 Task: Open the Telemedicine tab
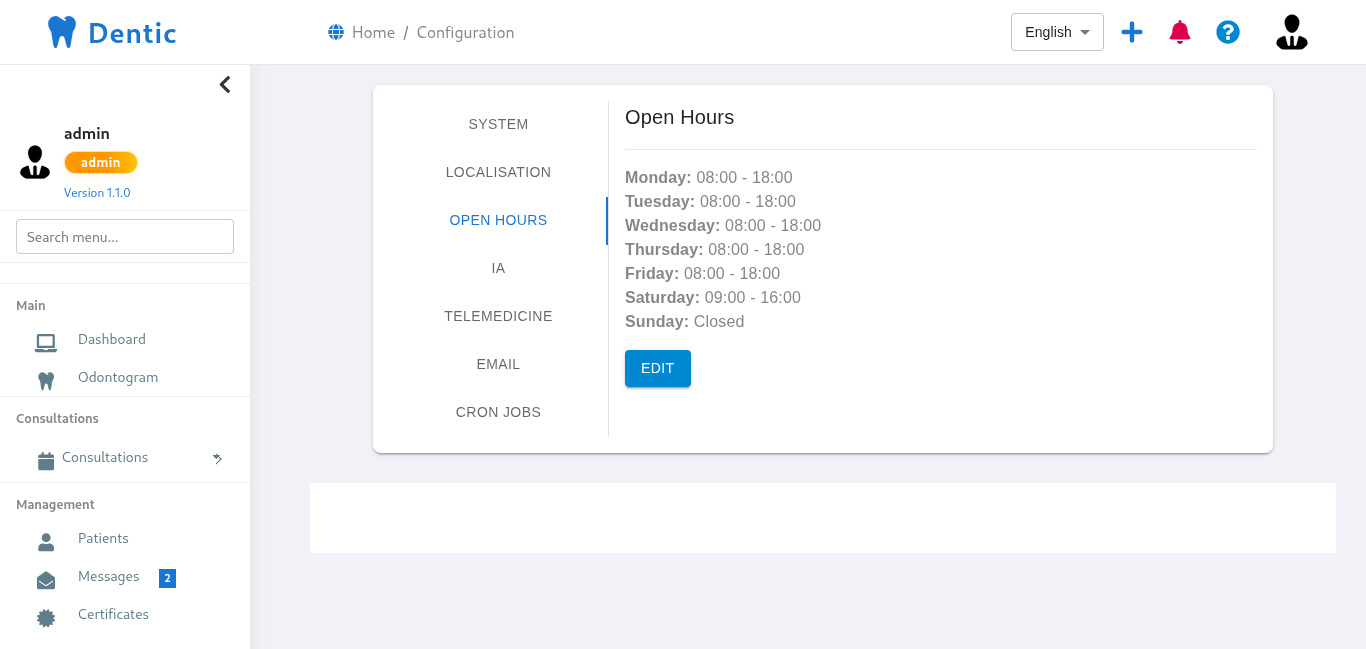(498, 316)
